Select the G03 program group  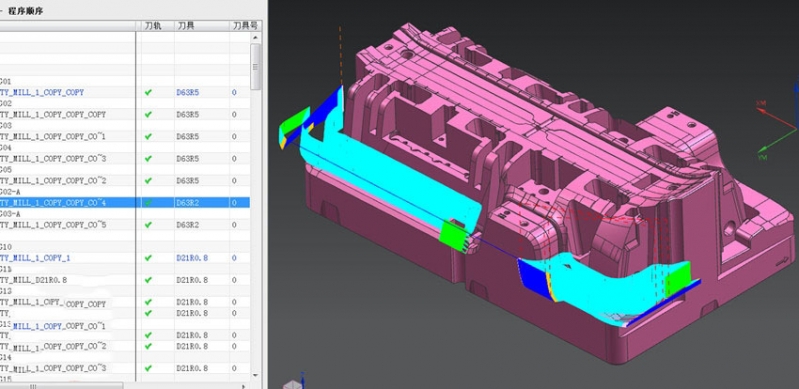[x=6, y=125]
